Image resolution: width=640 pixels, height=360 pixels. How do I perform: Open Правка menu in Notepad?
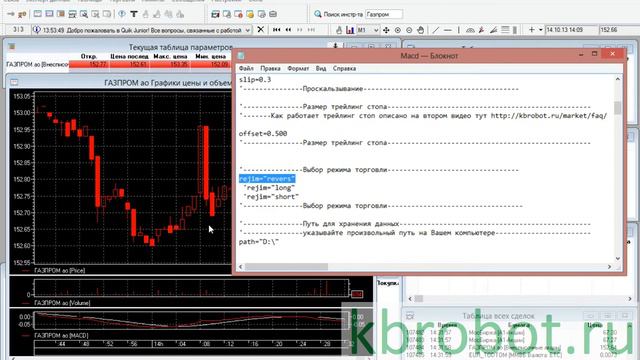[270, 68]
